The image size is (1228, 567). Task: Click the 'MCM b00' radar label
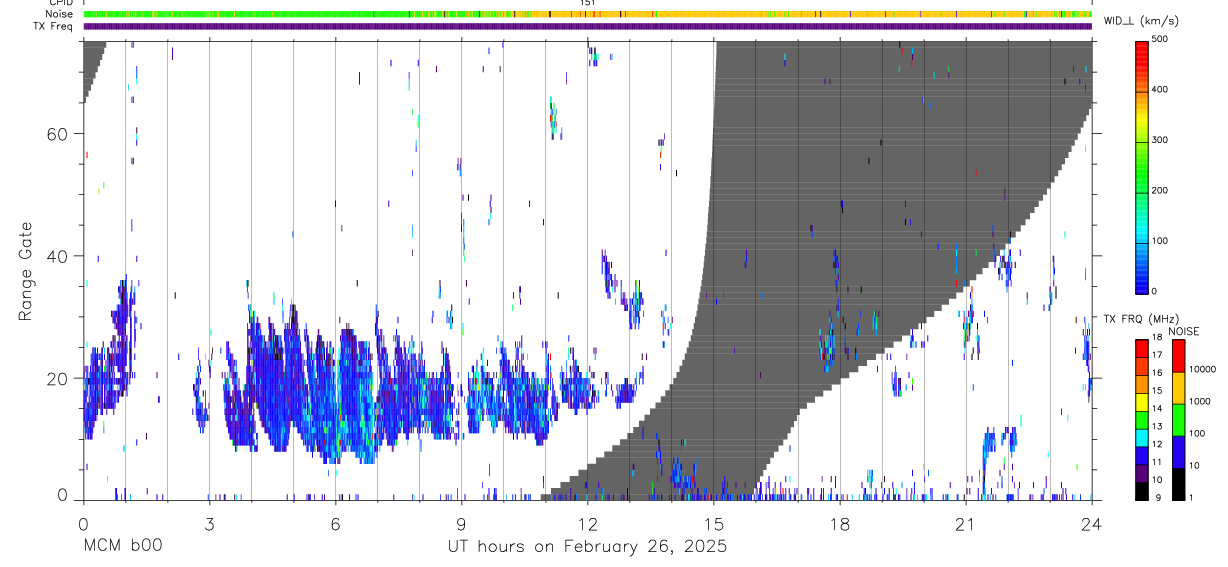pos(122,547)
